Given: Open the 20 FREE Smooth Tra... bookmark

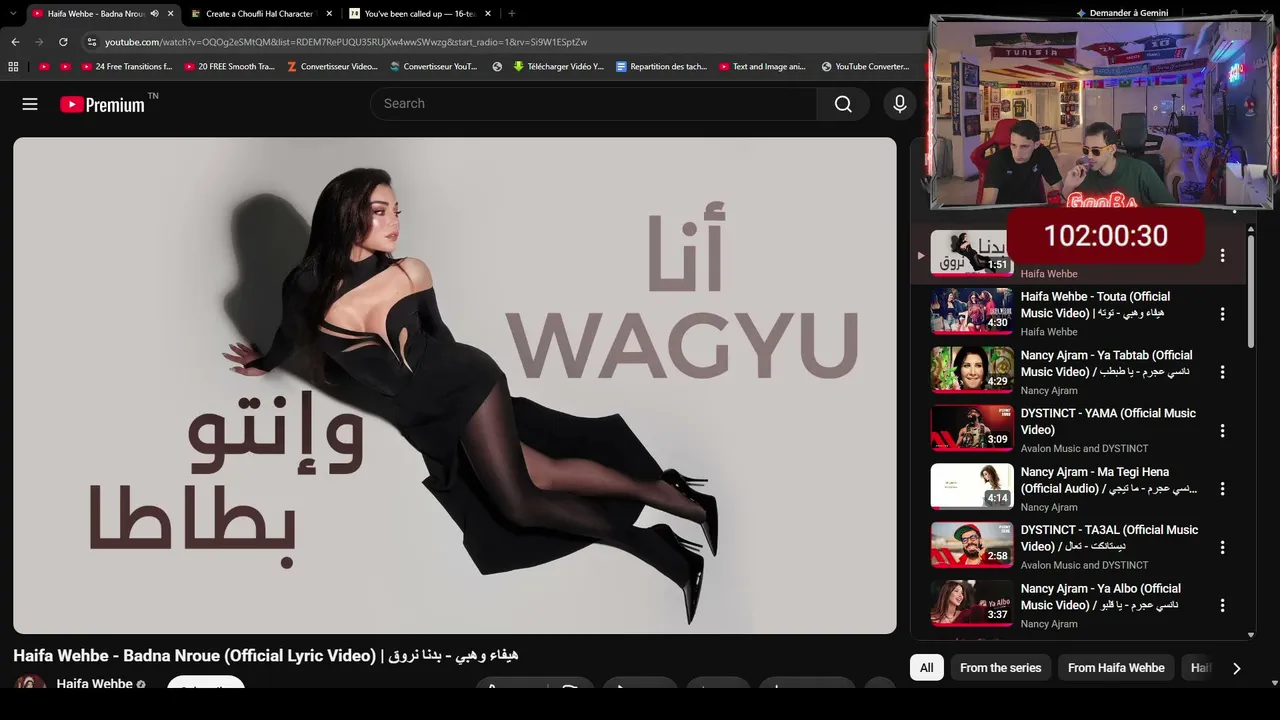Looking at the screenshot, I should pos(228,67).
